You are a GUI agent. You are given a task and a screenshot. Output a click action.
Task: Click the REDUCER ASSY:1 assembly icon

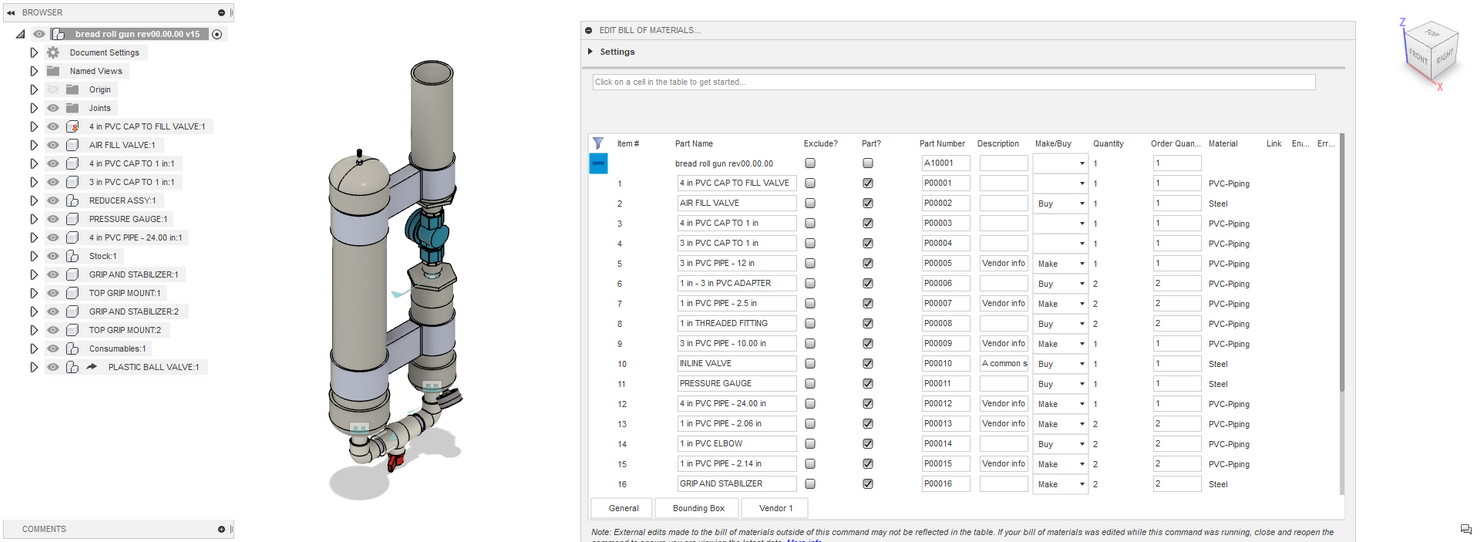click(72, 200)
